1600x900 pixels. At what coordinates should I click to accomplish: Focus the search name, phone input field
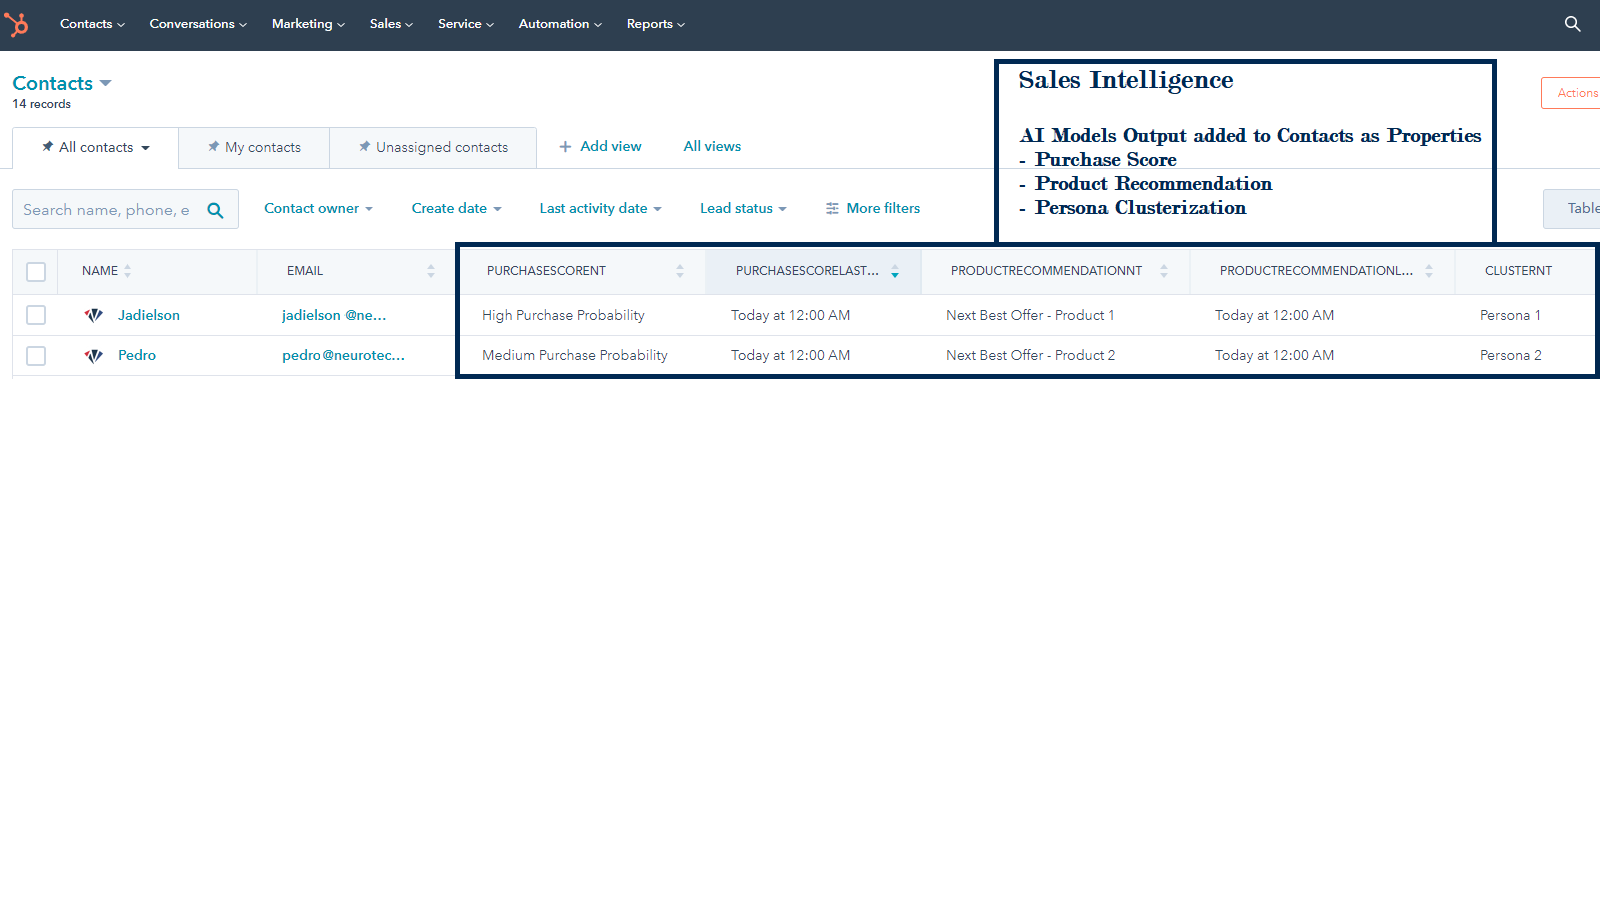click(106, 210)
